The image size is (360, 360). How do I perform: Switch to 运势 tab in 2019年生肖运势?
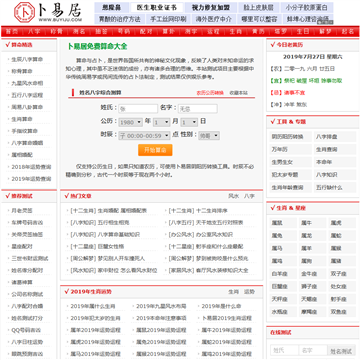(x=249, y=292)
